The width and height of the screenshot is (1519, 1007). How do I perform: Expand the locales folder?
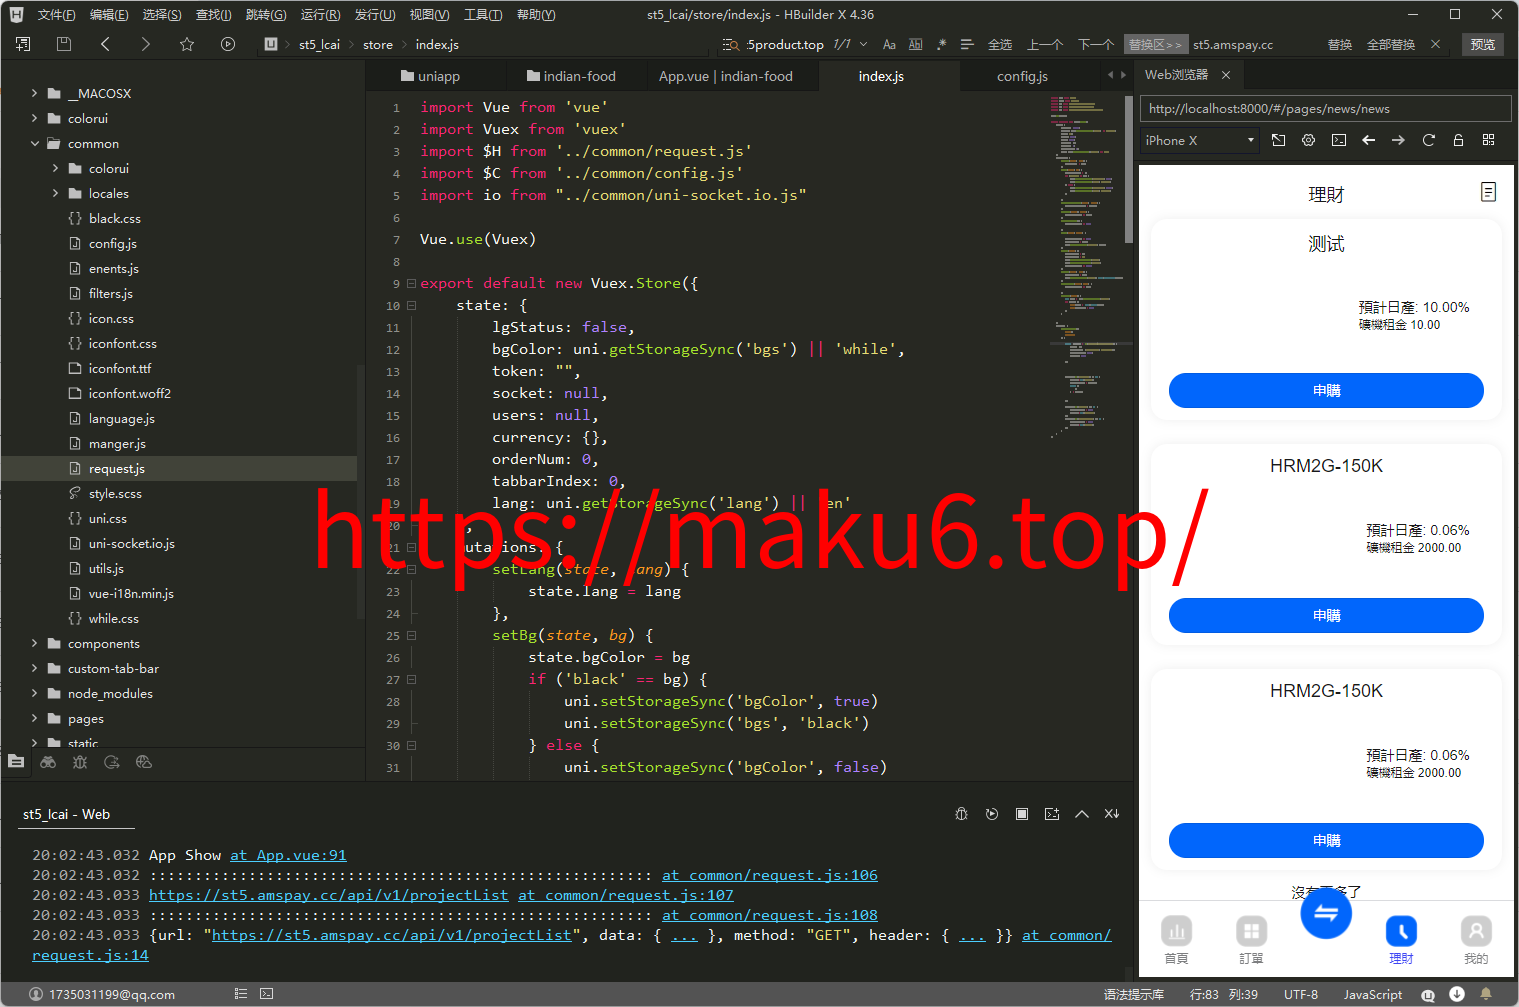(x=55, y=193)
